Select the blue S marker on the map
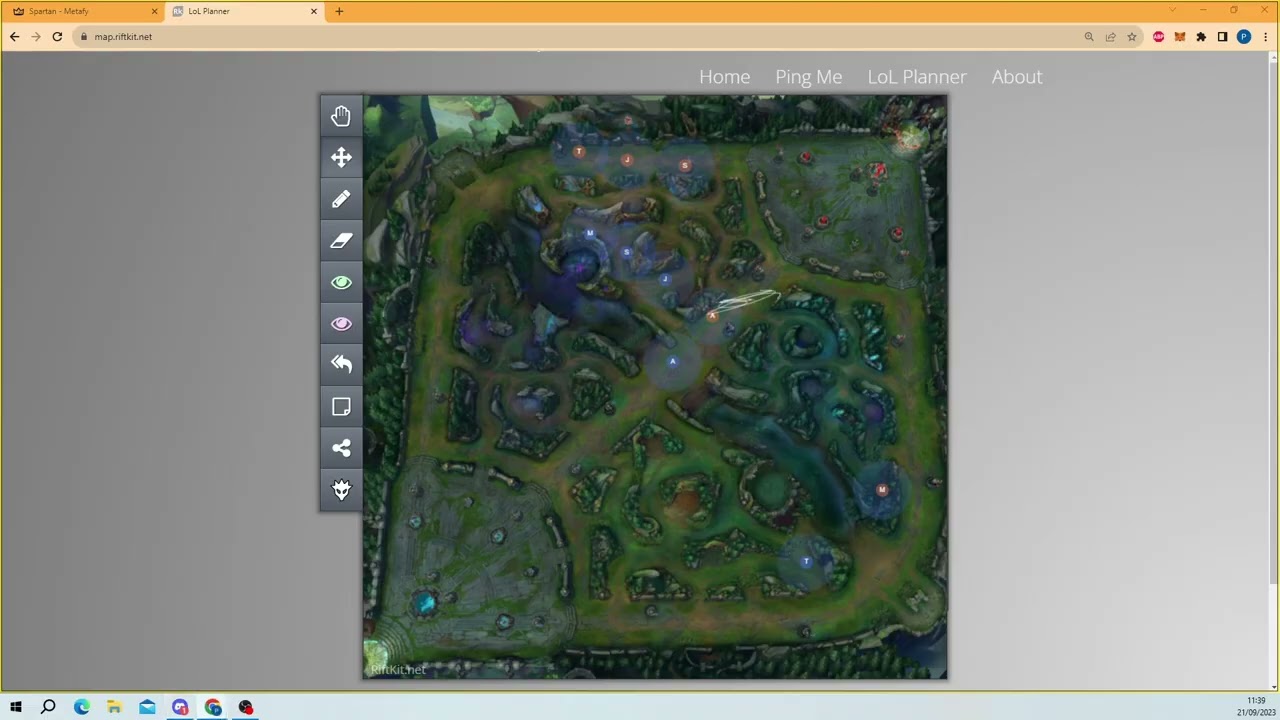This screenshot has width=1280, height=720. point(627,252)
